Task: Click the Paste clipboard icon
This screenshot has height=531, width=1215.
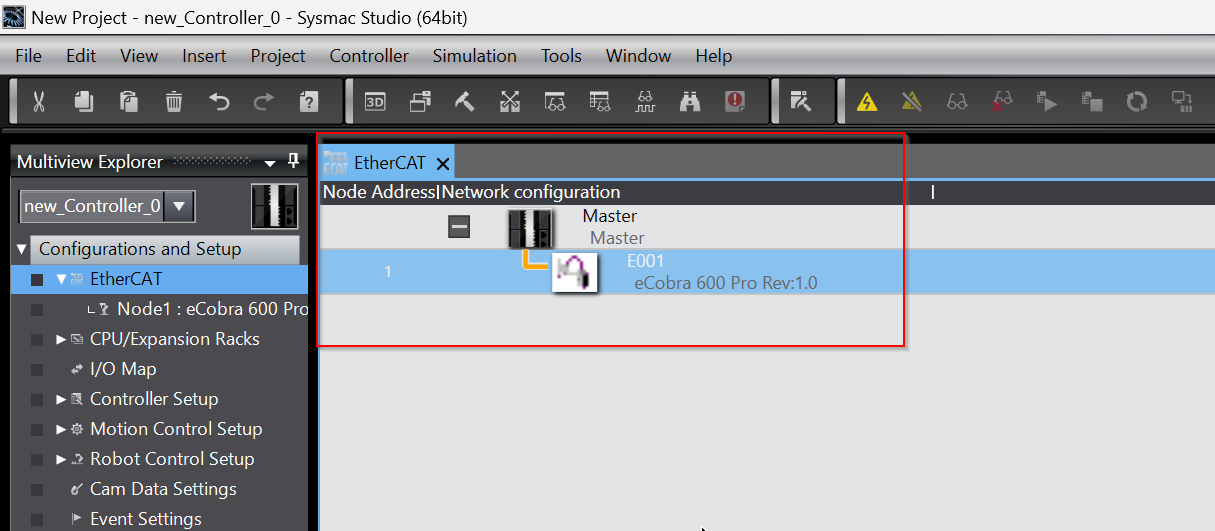Action: [129, 101]
